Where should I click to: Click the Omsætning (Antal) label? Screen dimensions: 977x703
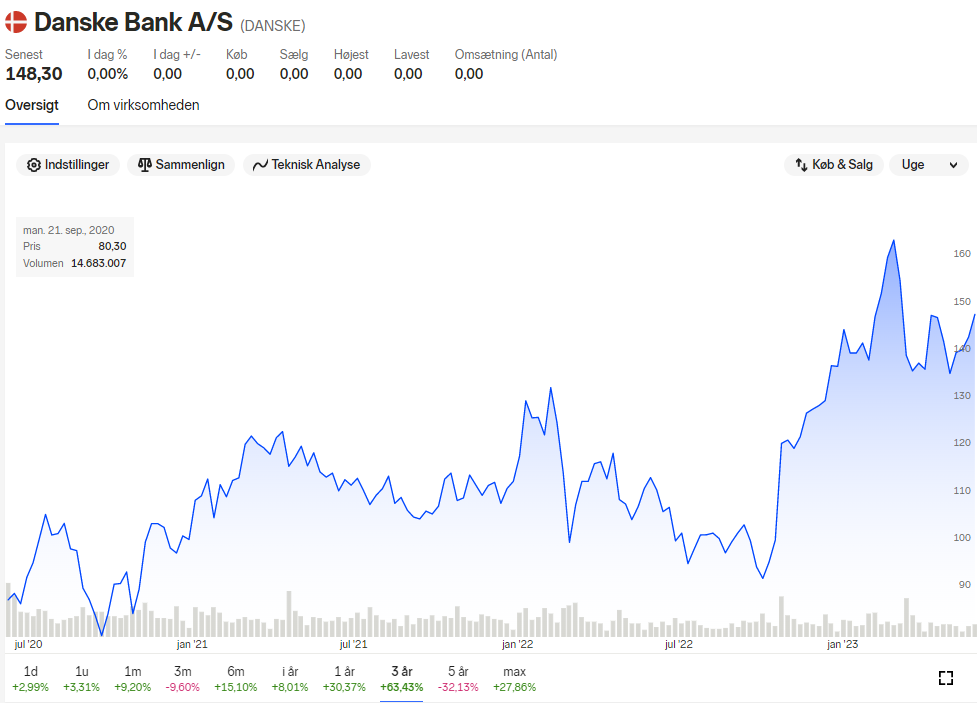[x=506, y=54]
